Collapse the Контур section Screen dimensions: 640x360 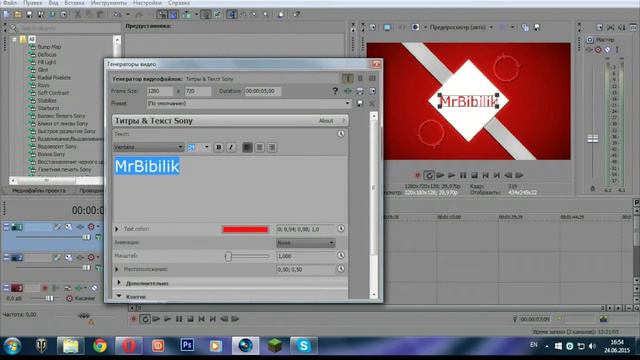(119, 296)
